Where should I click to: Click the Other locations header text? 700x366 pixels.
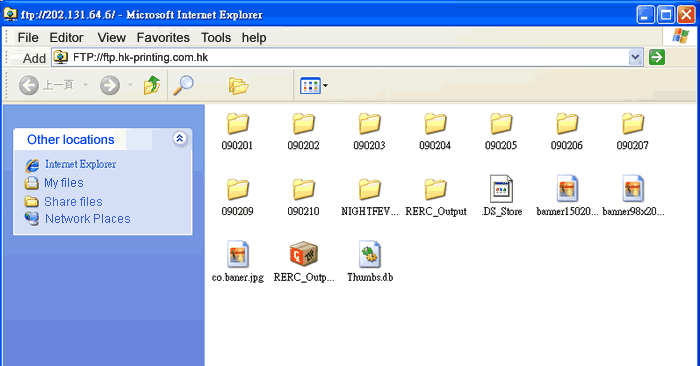click(71, 140)
